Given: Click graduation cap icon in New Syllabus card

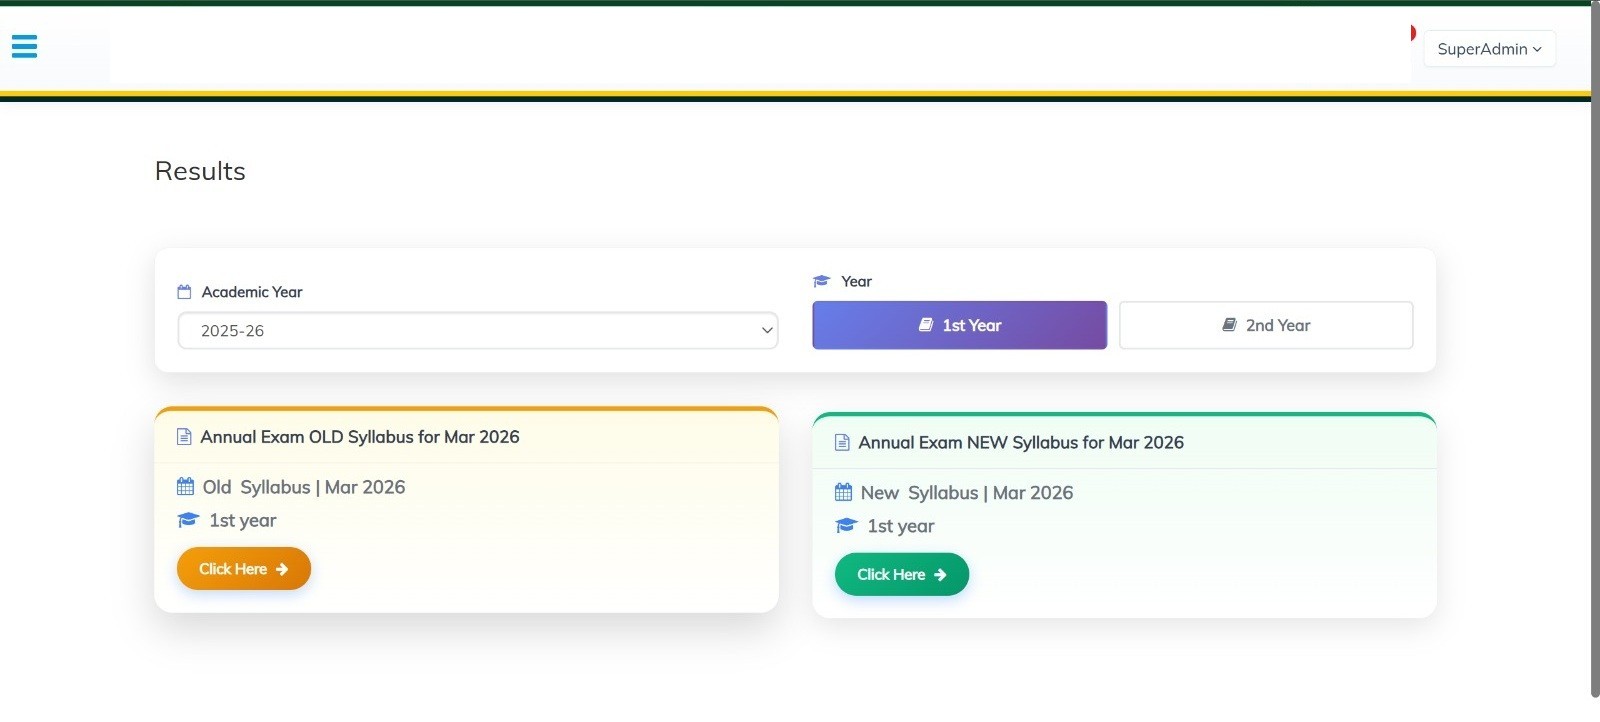Looking at the screenshot, I should coord(846,526).
